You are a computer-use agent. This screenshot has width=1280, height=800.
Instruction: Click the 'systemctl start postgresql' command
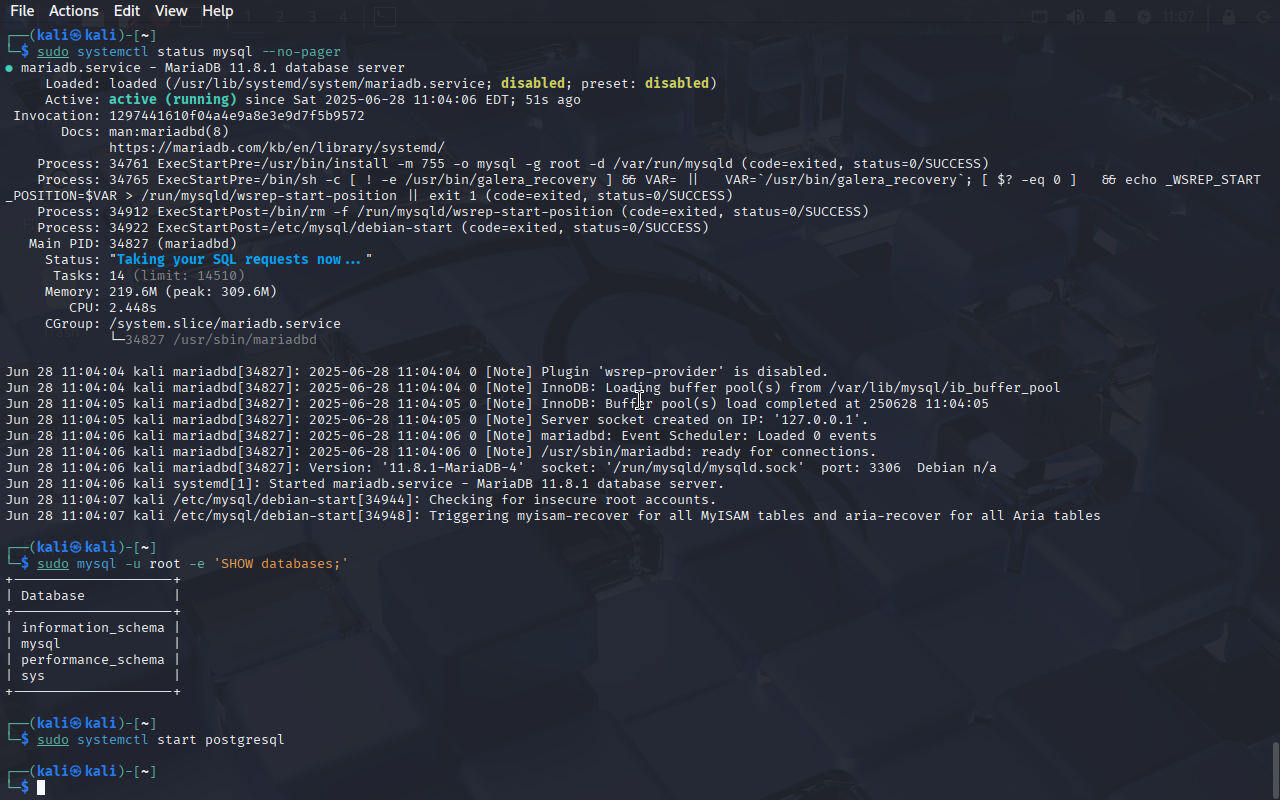point(161,740)
